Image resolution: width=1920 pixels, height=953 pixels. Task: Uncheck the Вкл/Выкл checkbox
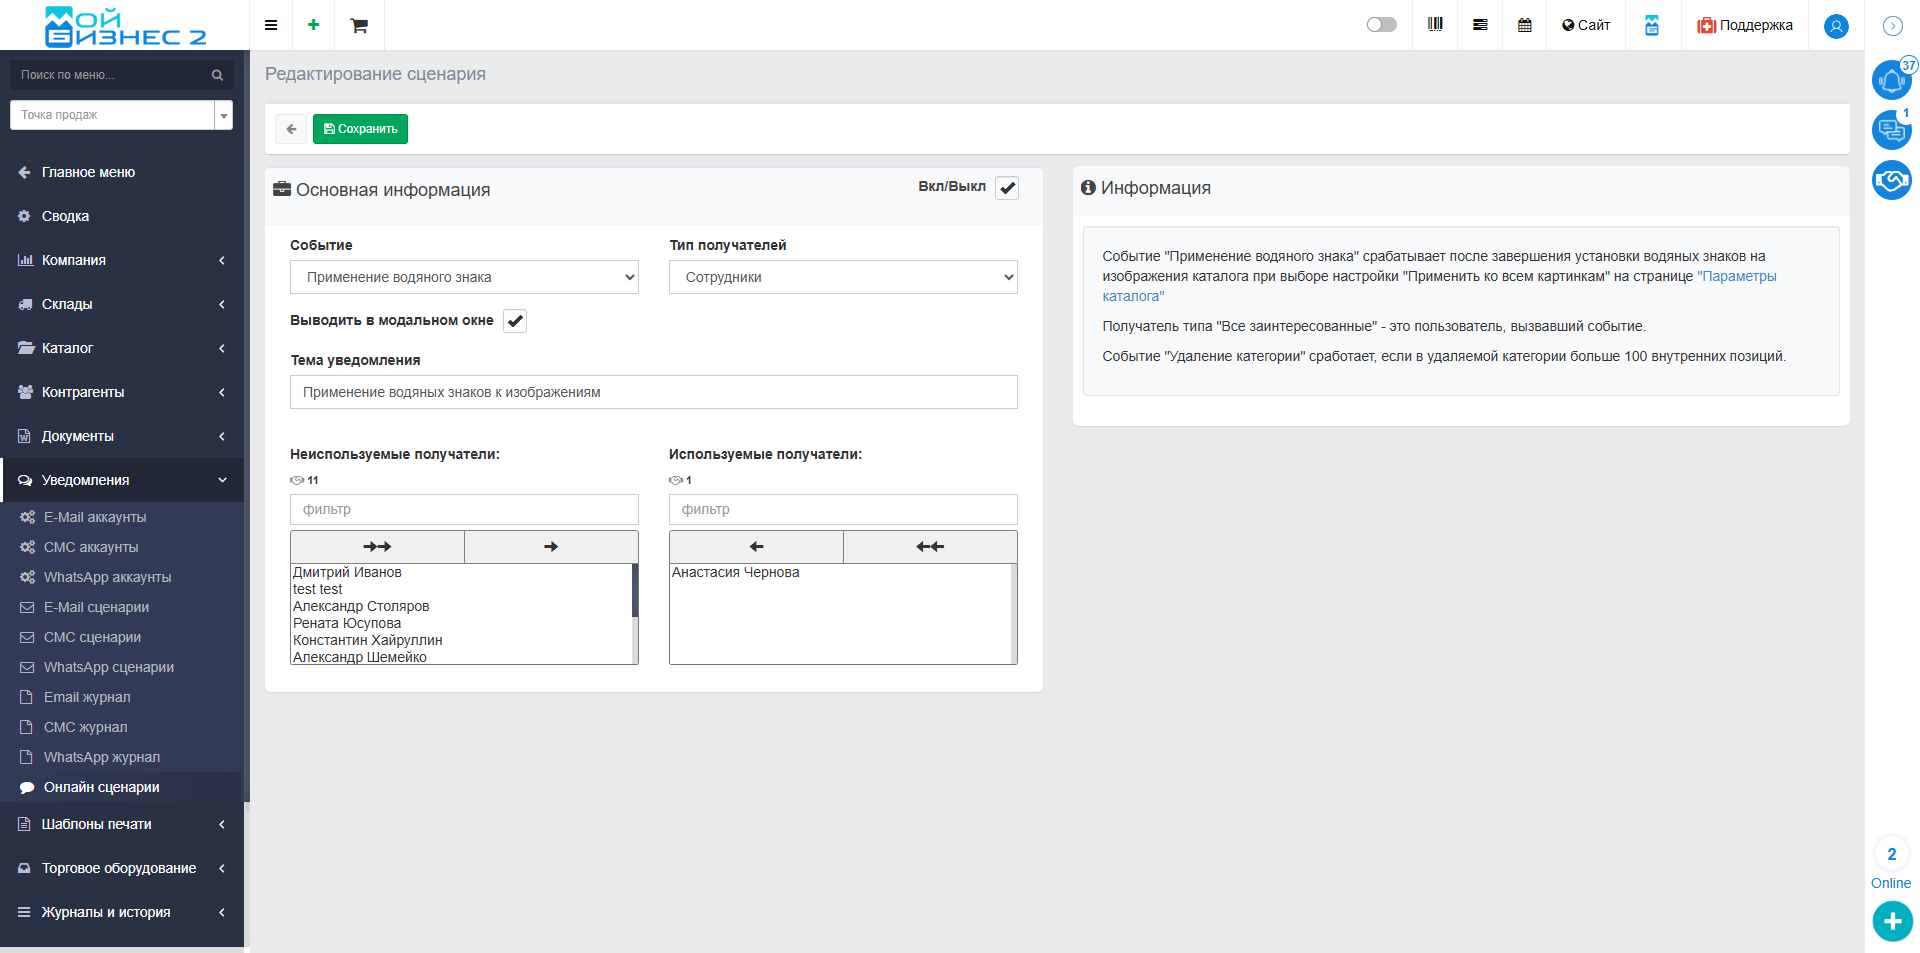(x=1007, y=188)
